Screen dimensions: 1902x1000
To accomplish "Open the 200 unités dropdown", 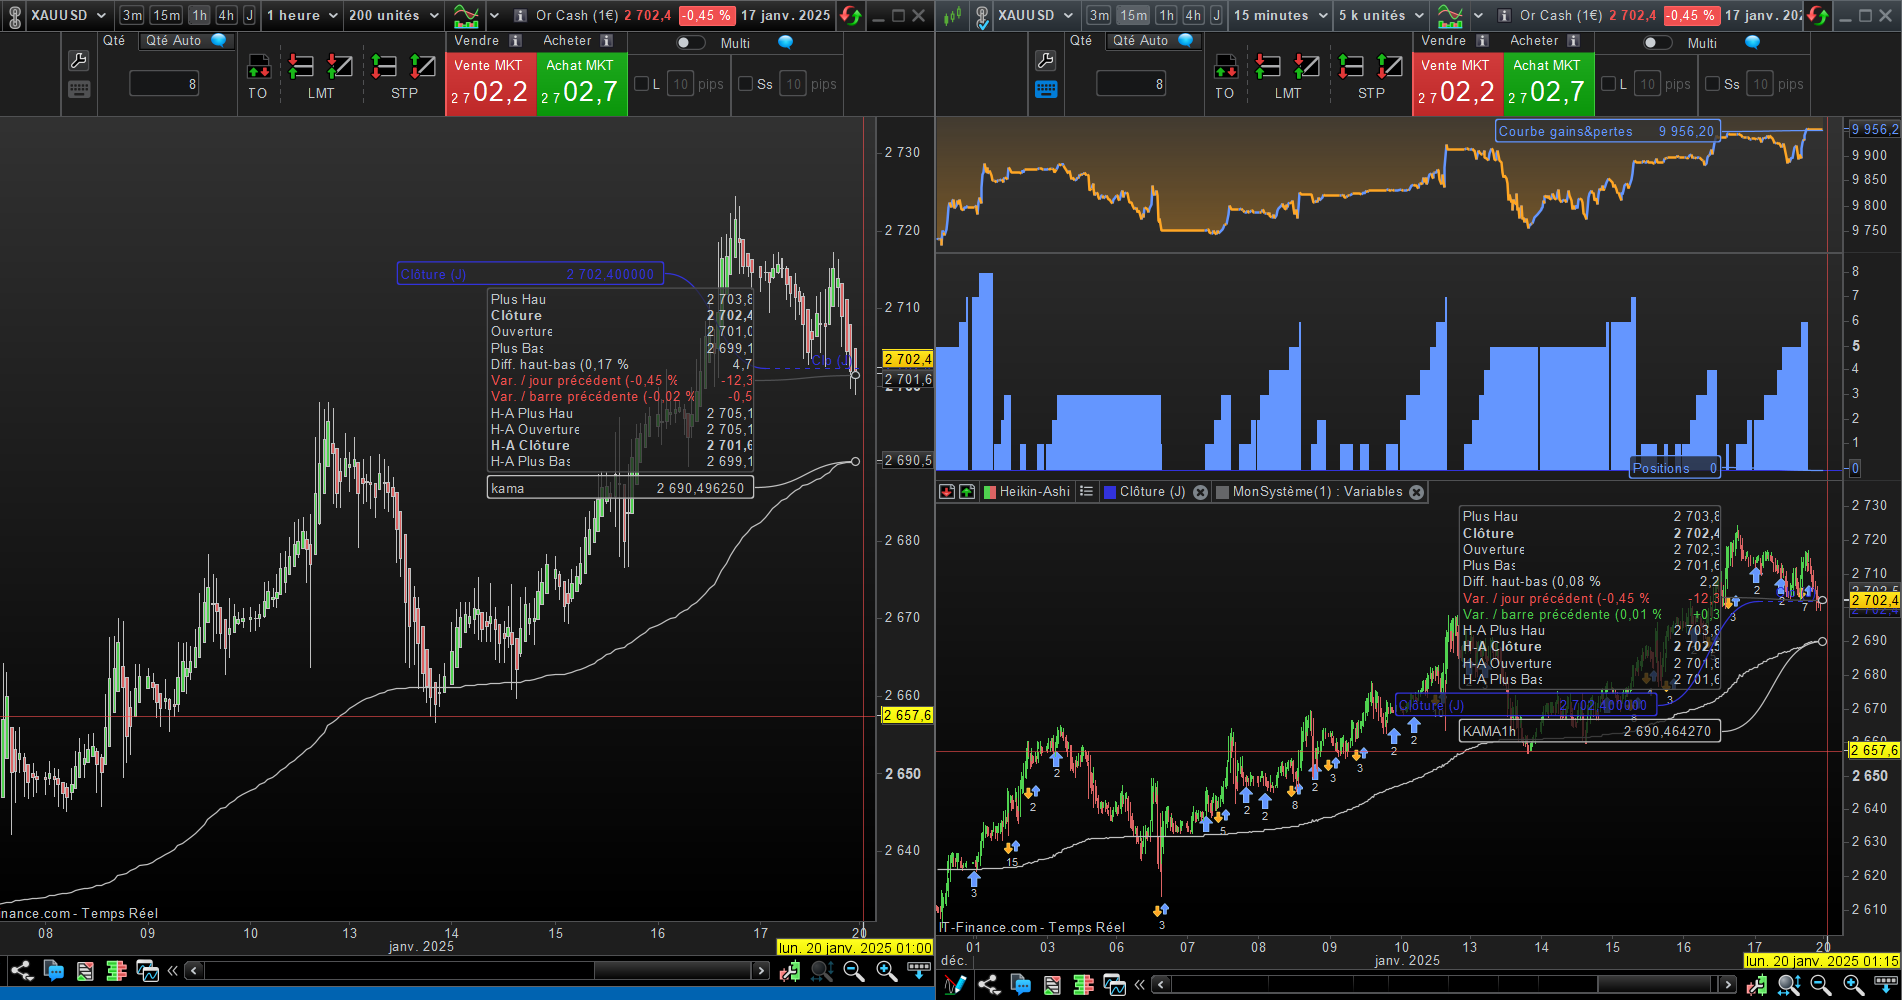I will (393, 16).
